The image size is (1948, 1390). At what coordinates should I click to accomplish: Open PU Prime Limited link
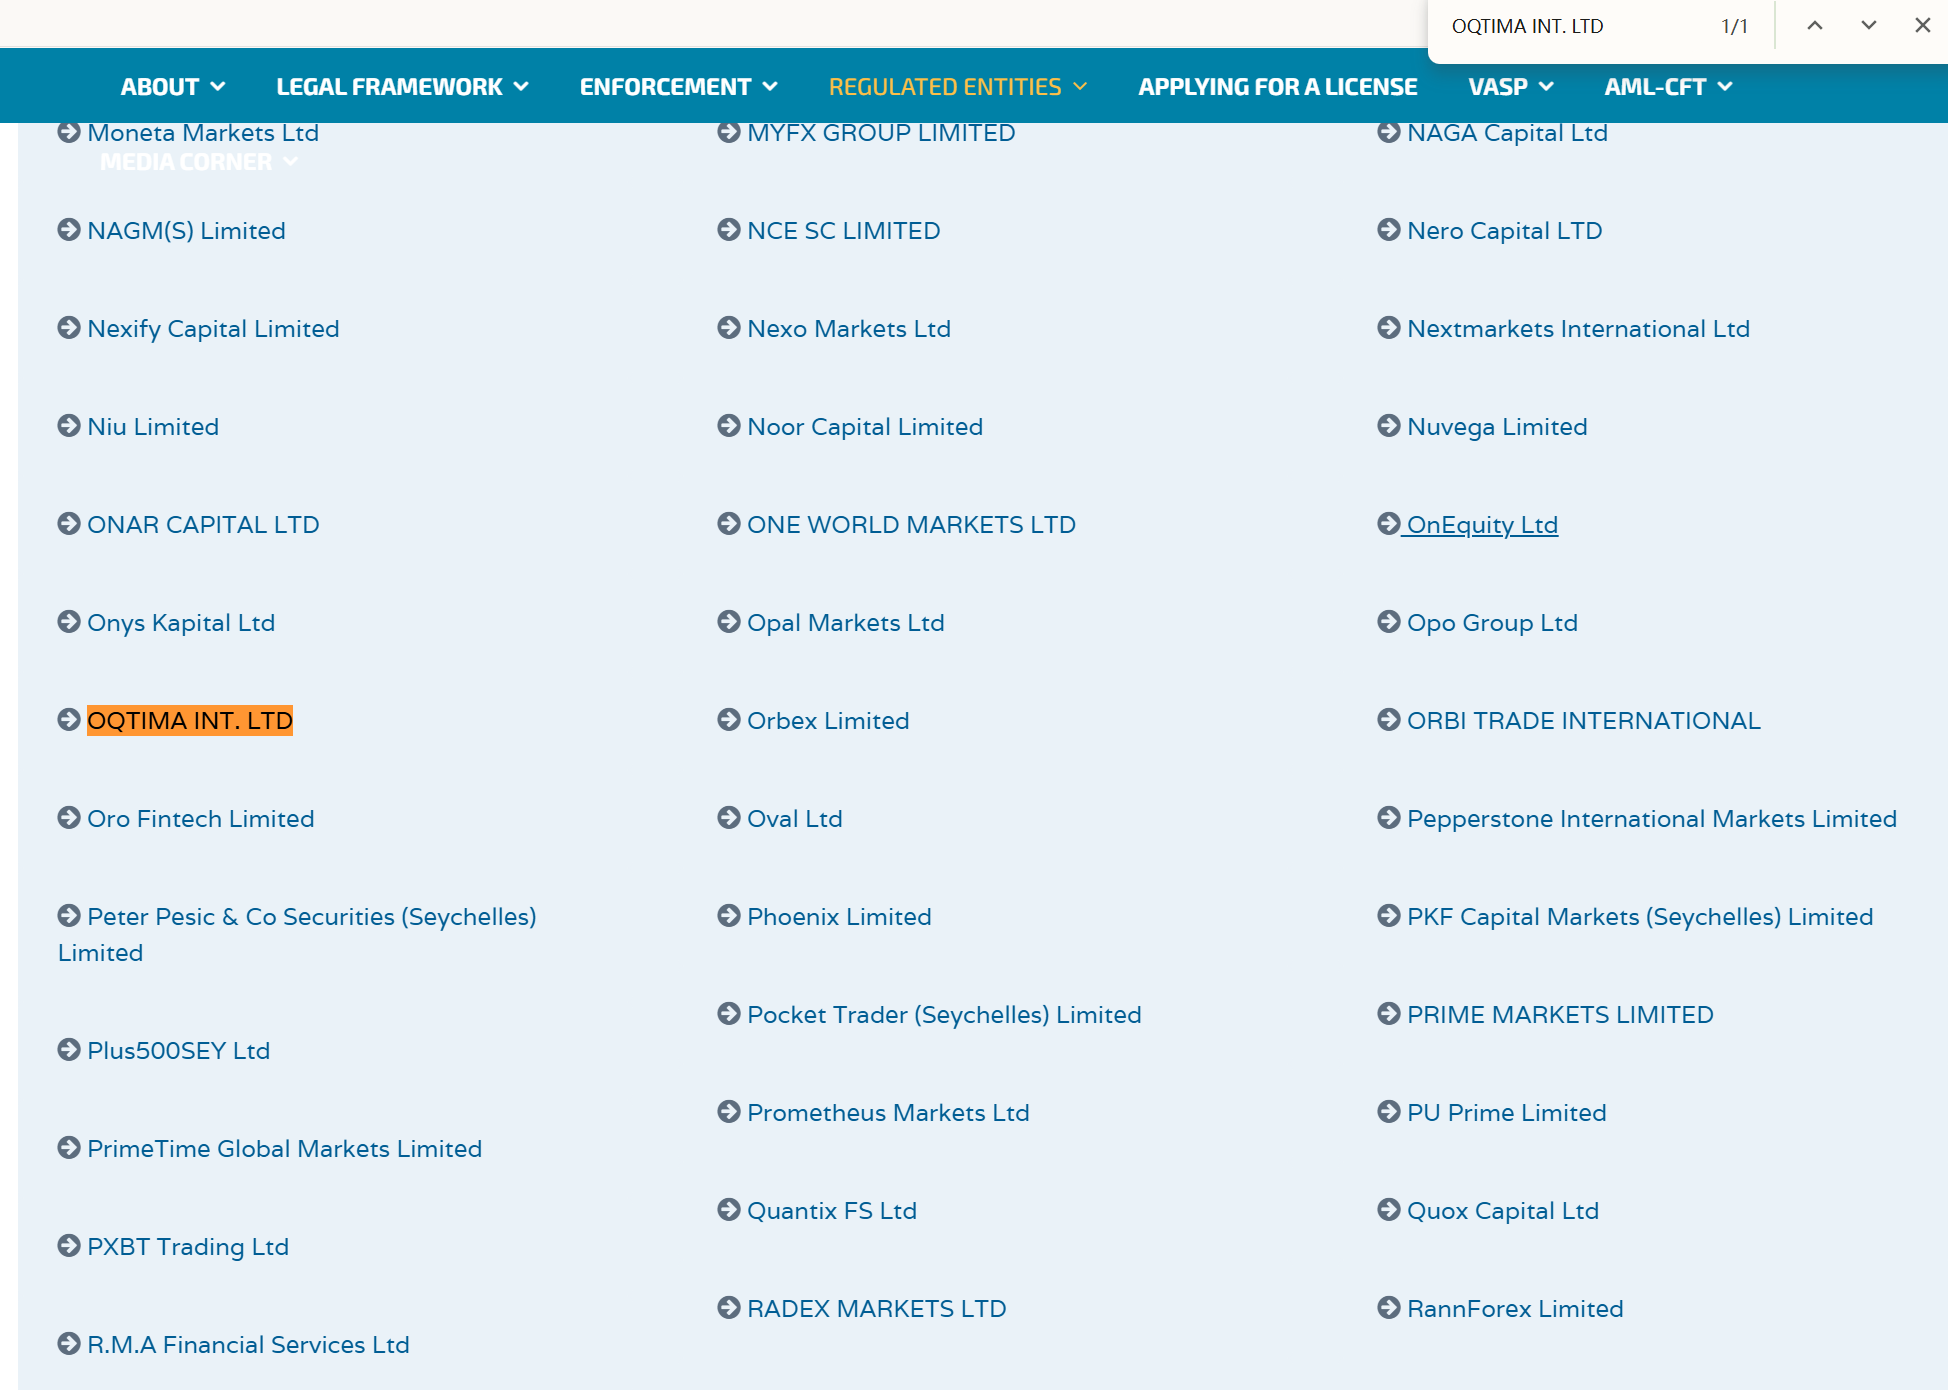coord(1507,1113)
